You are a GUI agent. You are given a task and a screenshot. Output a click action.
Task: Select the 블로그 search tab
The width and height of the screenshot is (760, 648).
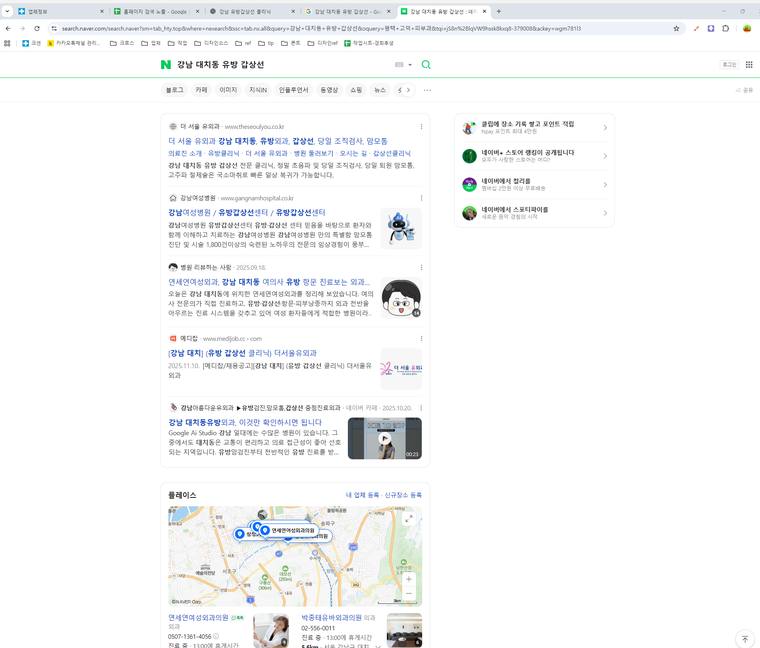point(174,90)
